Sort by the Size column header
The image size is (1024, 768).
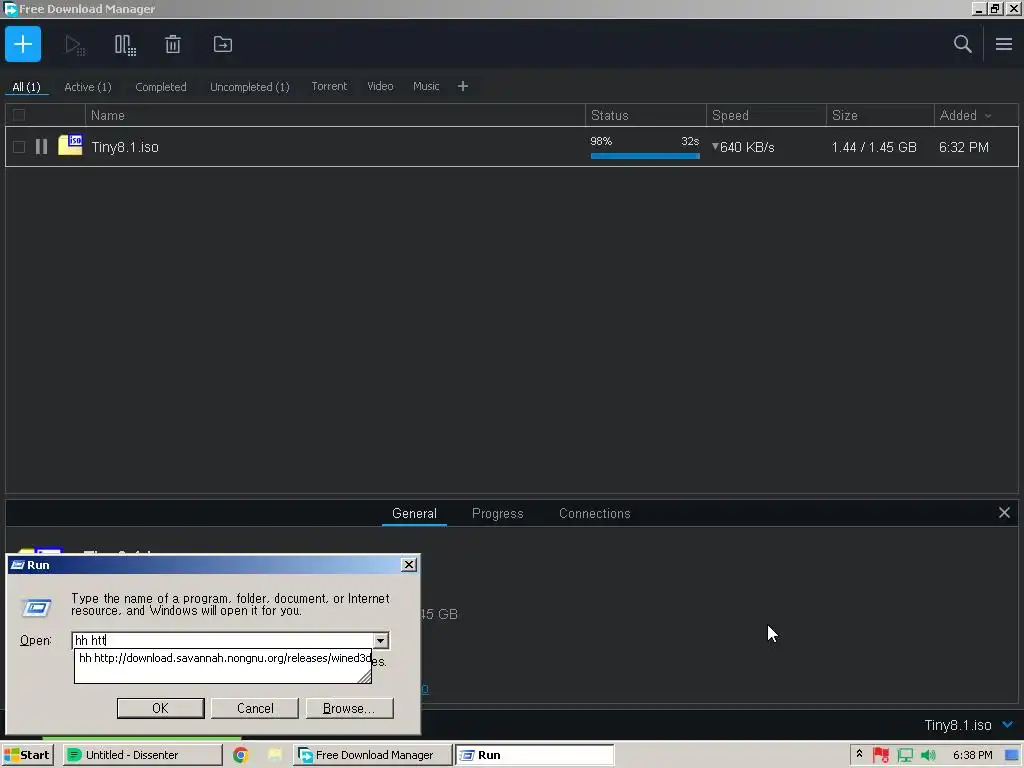(x=880, y=116)
